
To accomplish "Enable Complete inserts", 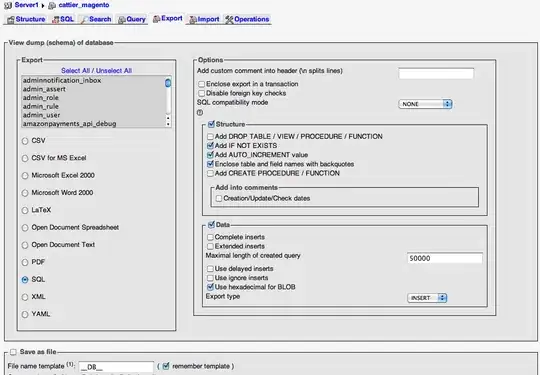I will (210, 237).
